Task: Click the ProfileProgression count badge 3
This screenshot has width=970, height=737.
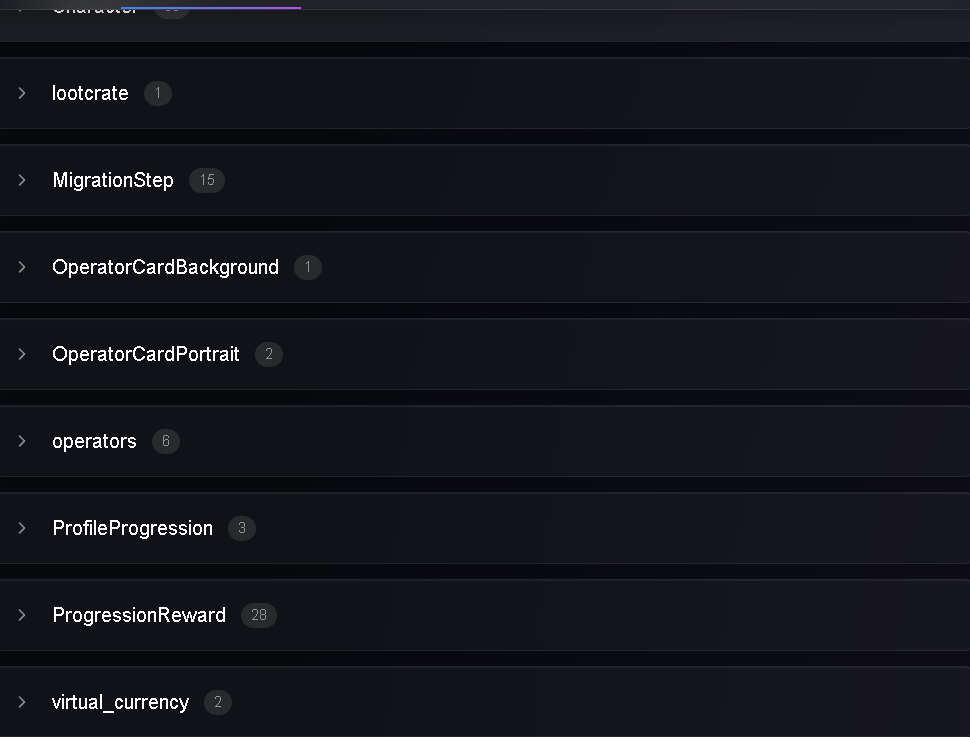Action: pyautogui.click(x=242, y=528)
